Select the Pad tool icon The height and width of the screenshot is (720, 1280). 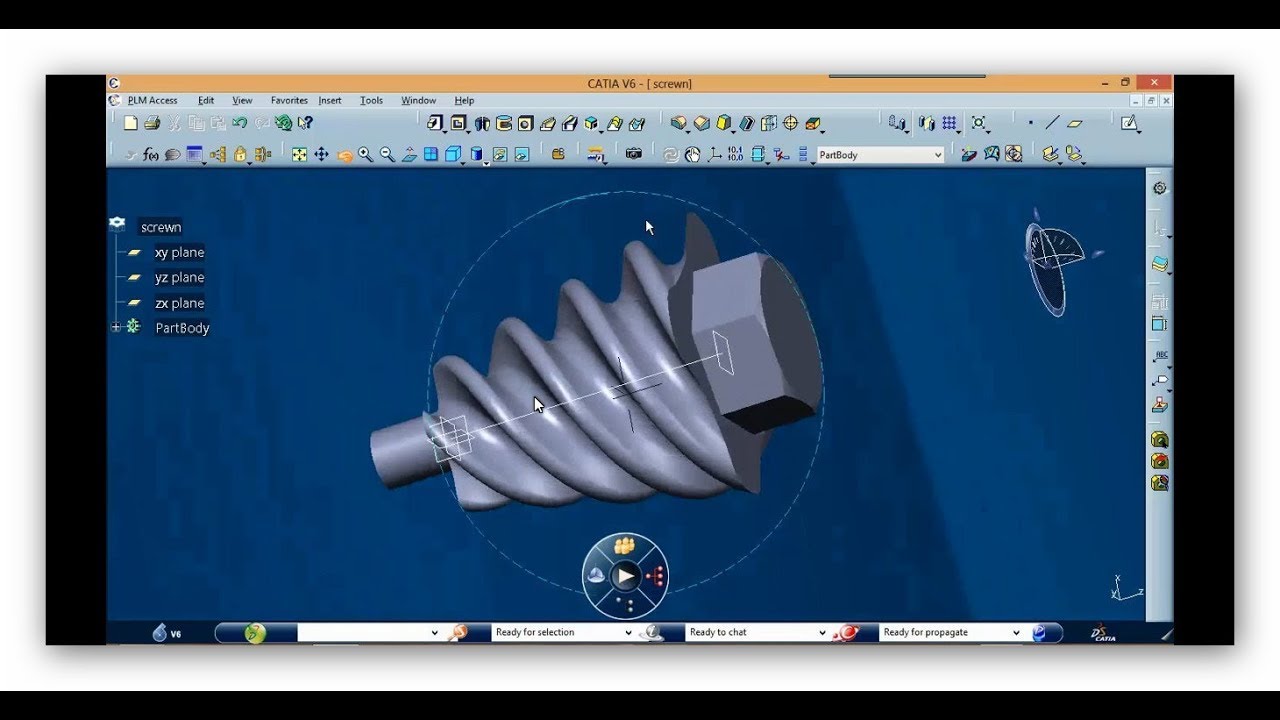click(x=435, y=123)
